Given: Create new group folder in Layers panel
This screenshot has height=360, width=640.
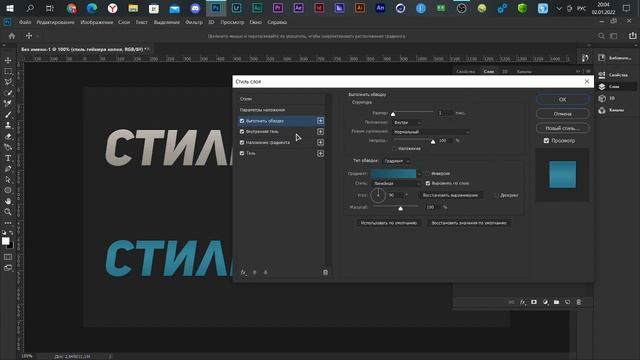Looking at the screenshot, I should pos(556,302).
